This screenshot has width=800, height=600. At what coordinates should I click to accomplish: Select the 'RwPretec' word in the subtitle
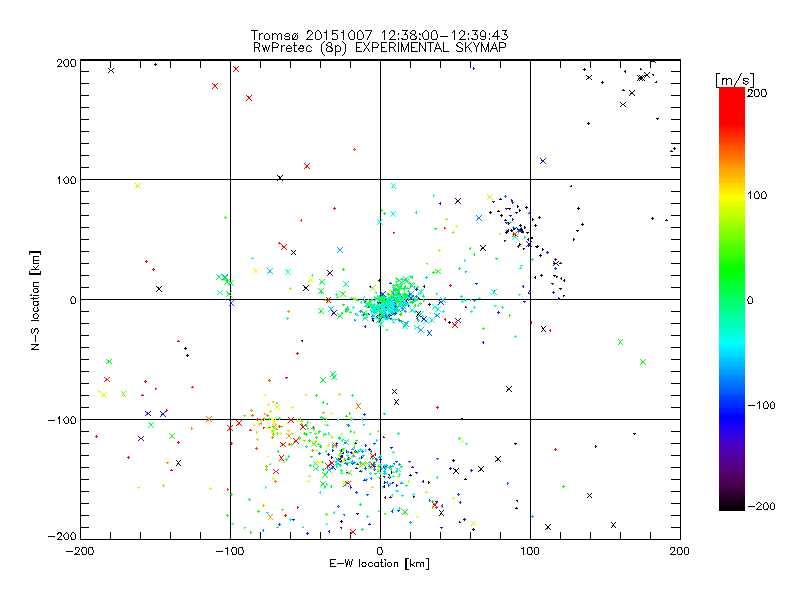point(283,48)
